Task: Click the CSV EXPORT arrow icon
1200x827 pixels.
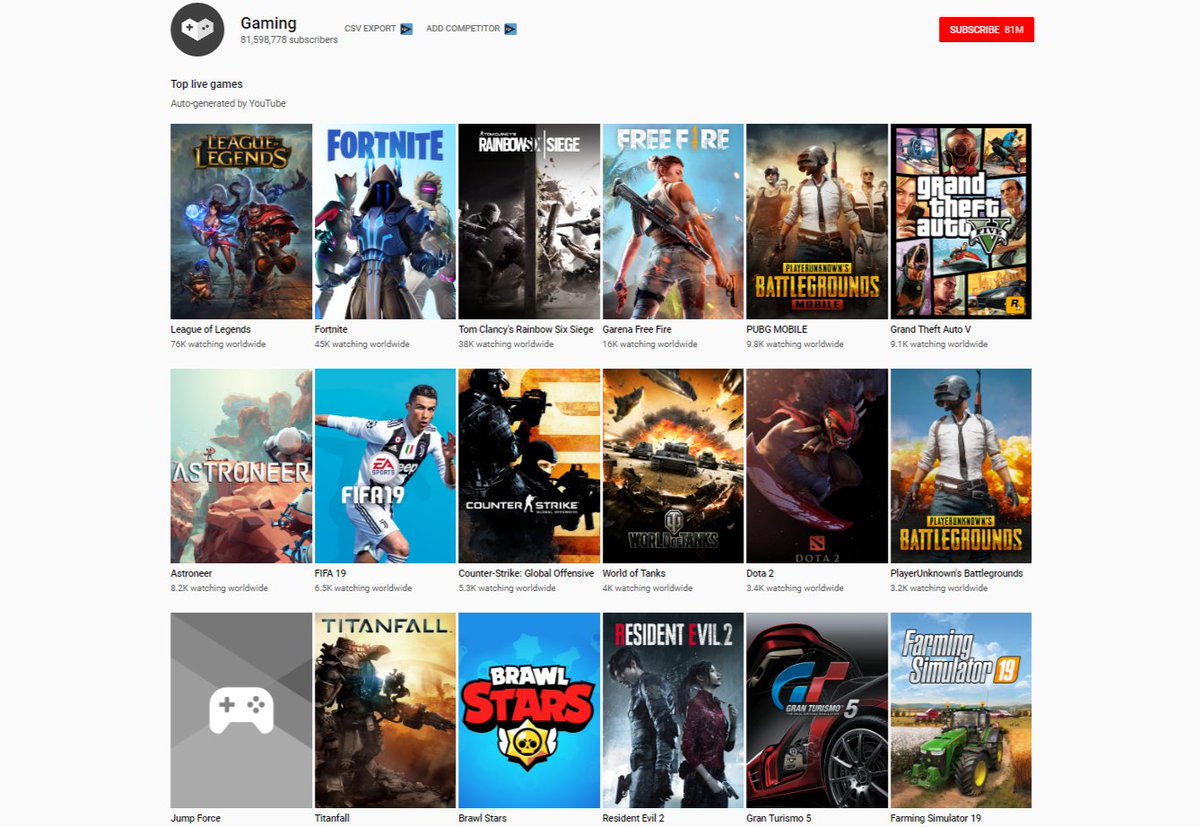Action: click(406, 29)
